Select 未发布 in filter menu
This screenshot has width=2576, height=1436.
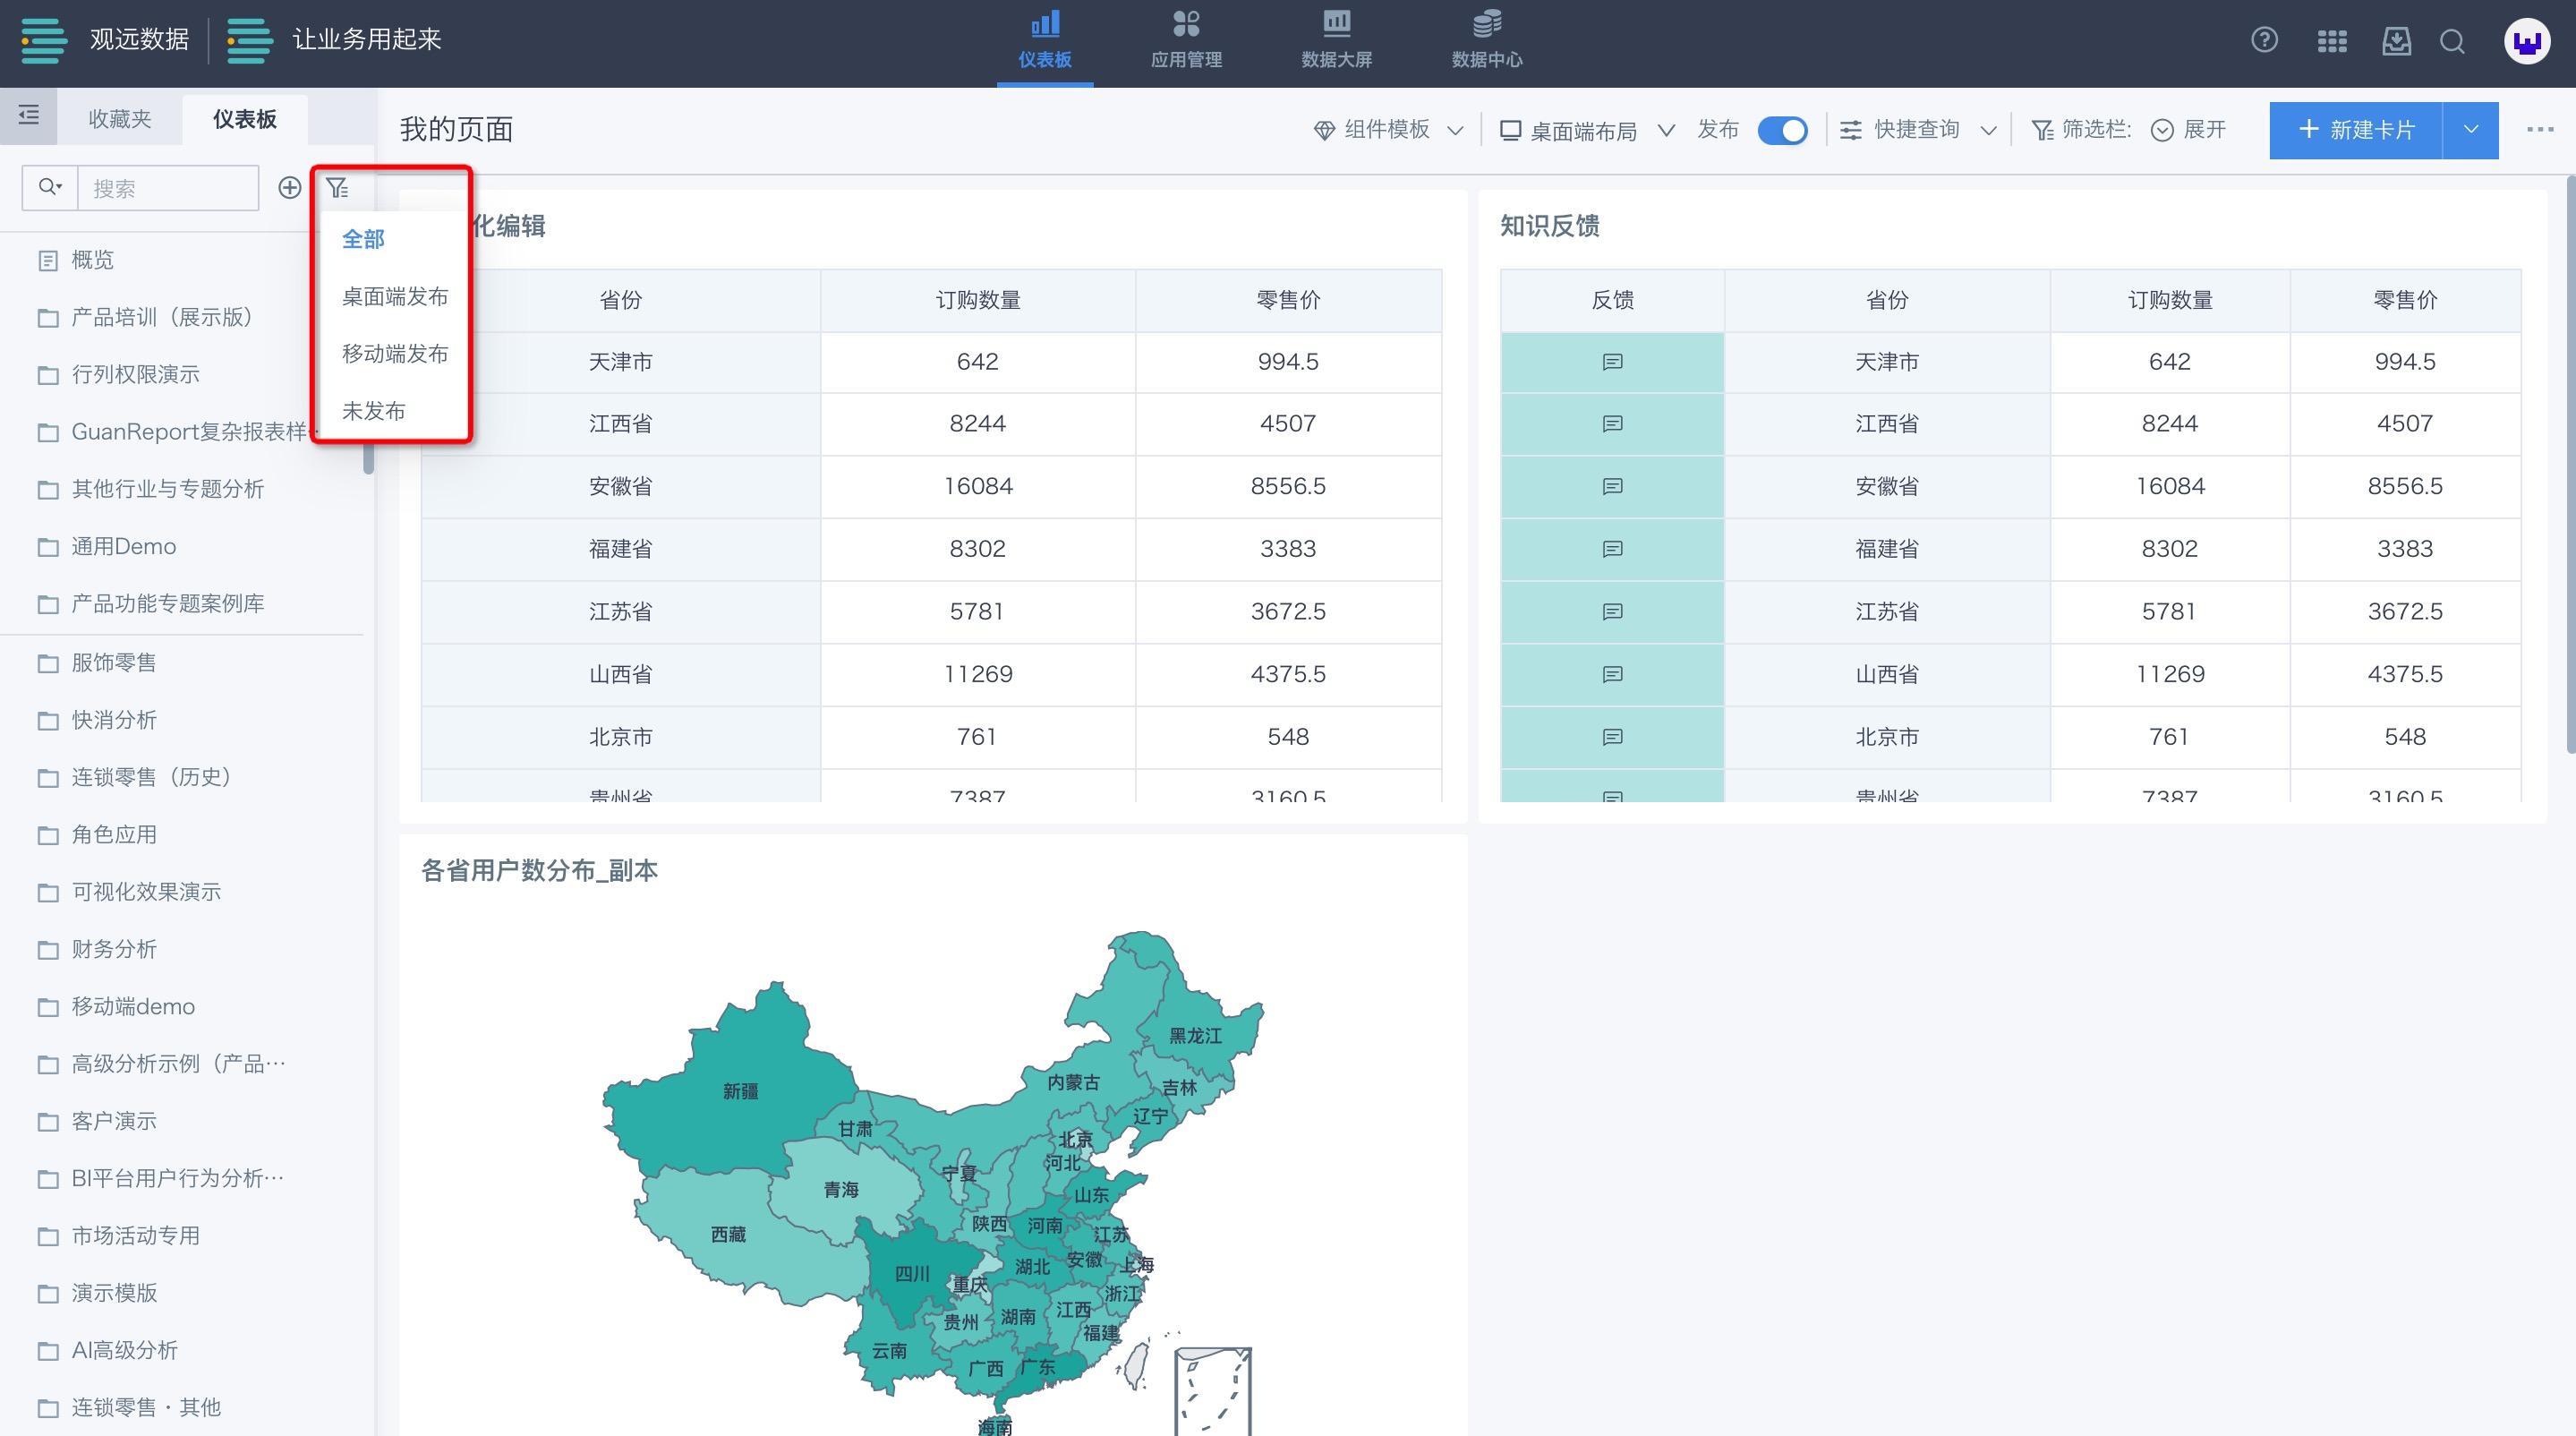pyautogui.click(x=373, y=411)
